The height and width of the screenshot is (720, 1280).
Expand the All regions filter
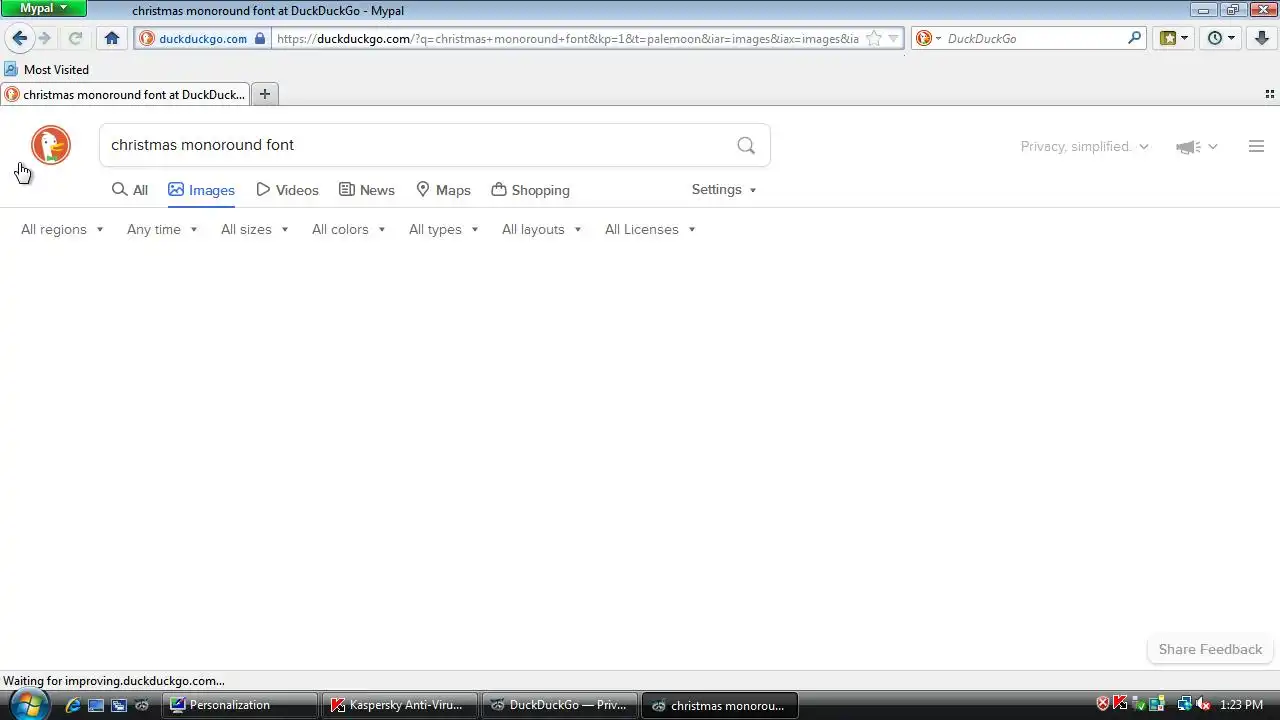point(62,229)
